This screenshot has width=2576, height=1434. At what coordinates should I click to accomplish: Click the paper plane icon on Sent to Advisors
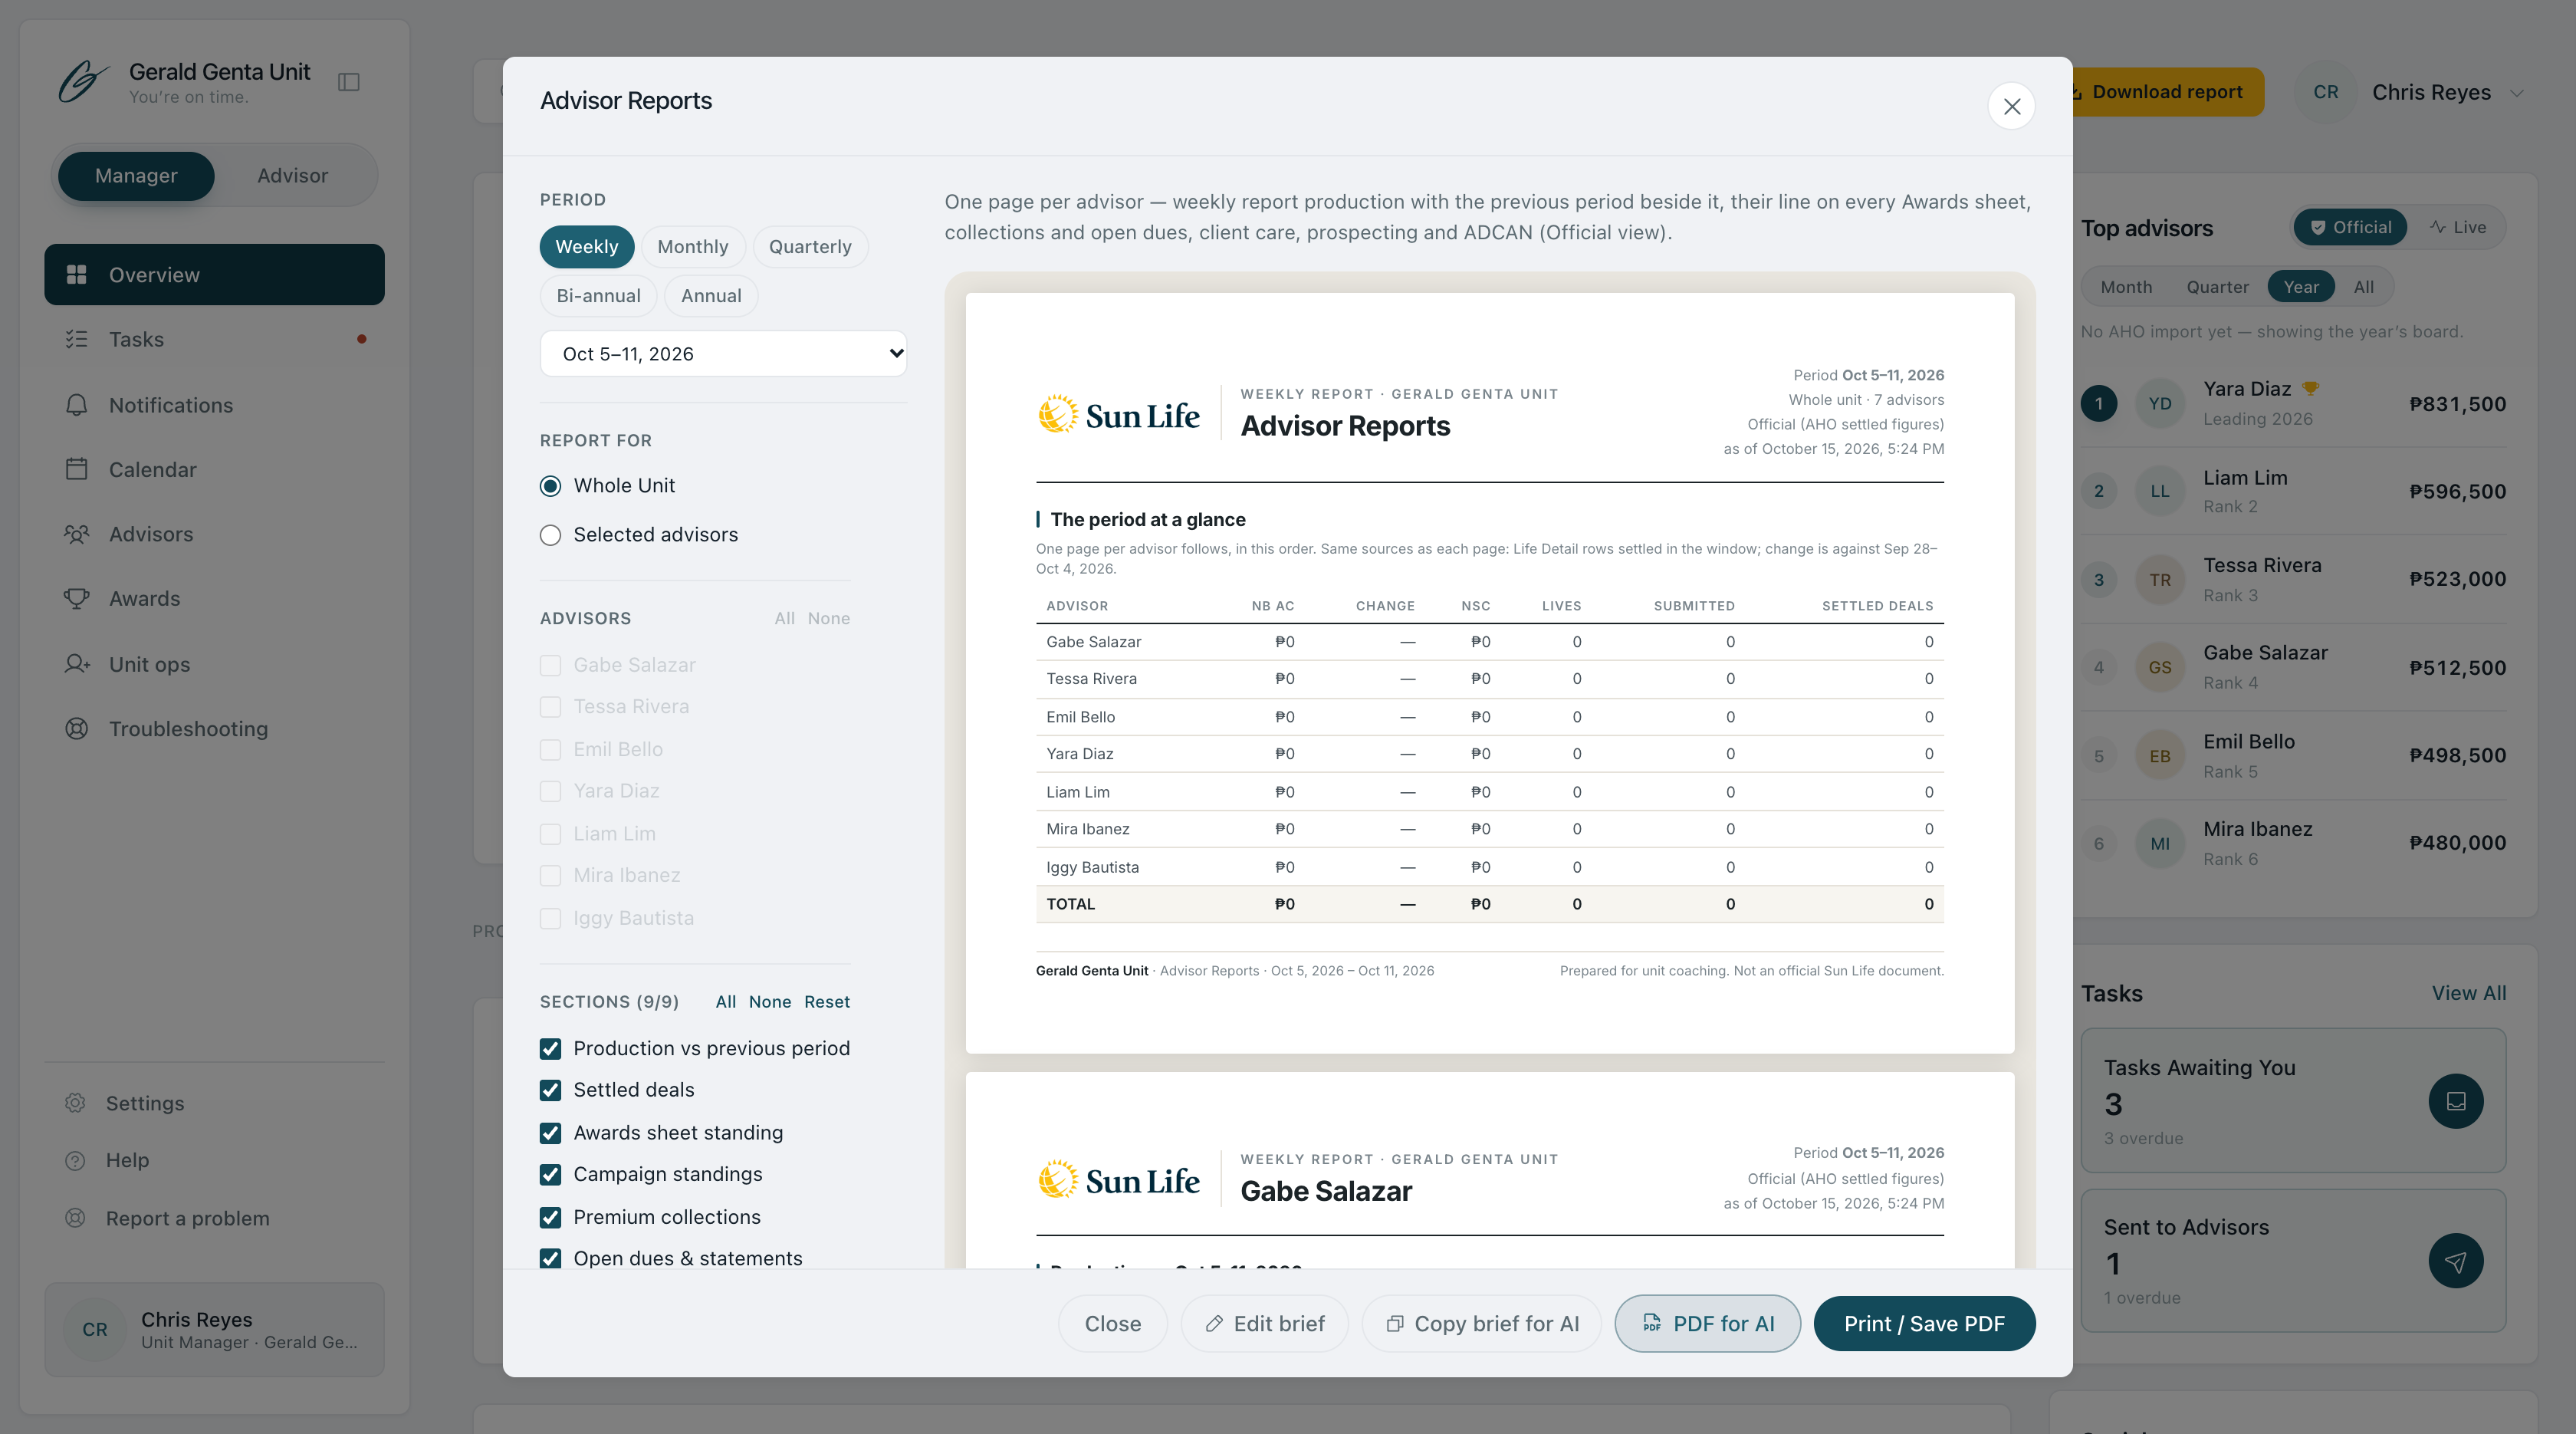[x=2455, y=1261]
